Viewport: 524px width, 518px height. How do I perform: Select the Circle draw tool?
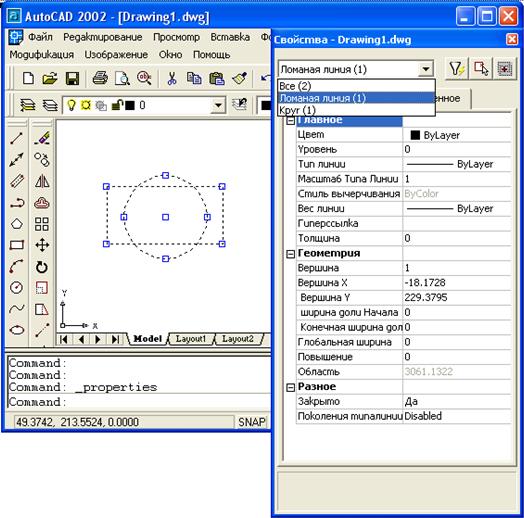tap(16, 287)
